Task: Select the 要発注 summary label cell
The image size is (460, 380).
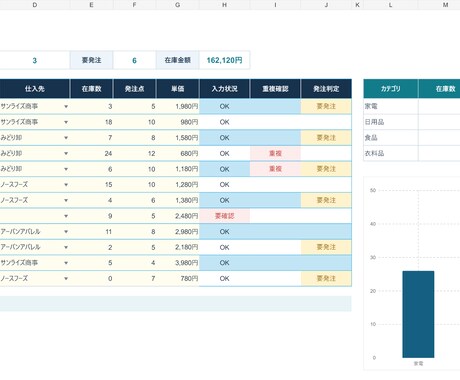Action: point(91,60)
